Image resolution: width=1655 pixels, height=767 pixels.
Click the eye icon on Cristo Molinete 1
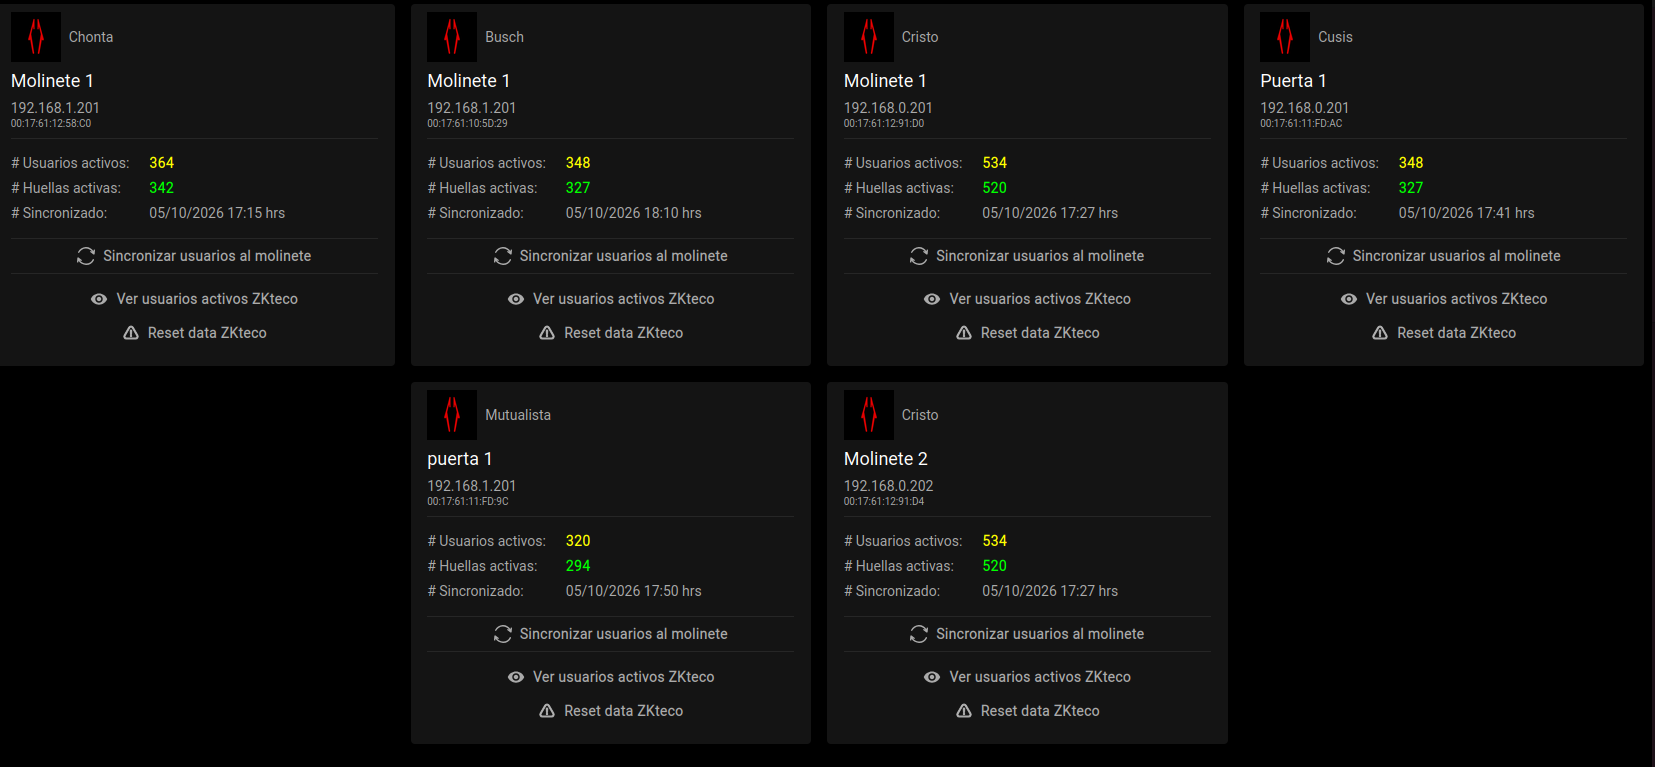click(932, 299)
